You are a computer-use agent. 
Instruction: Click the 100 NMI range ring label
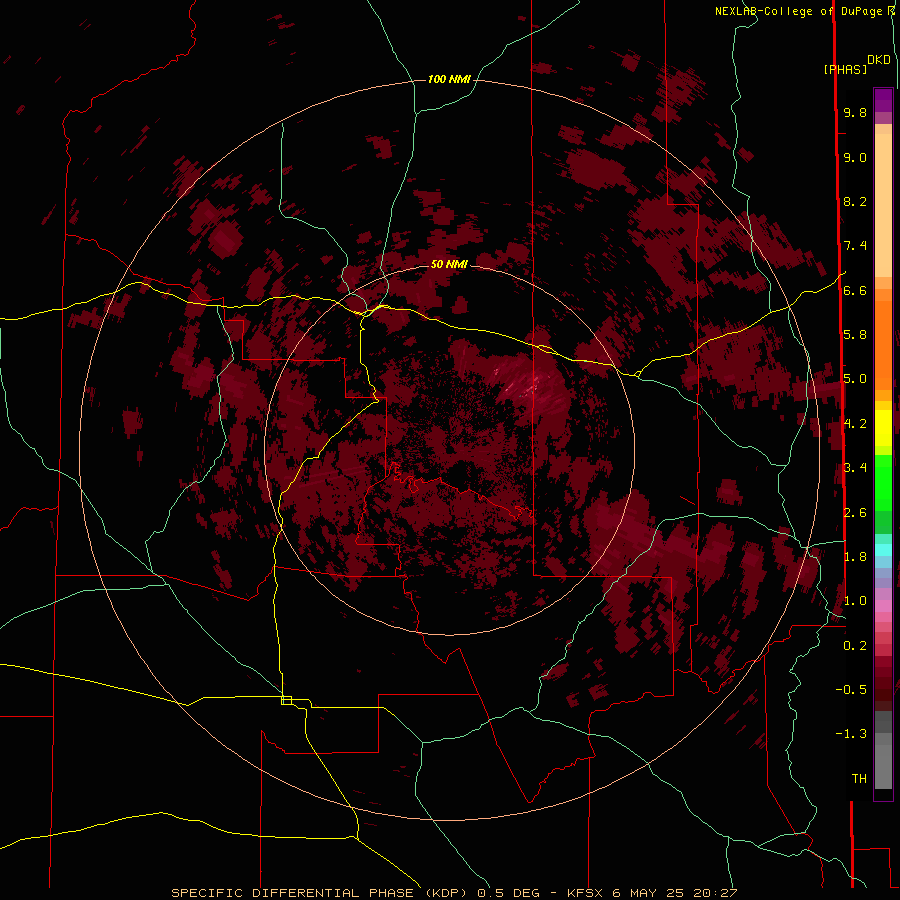[449, 79]
